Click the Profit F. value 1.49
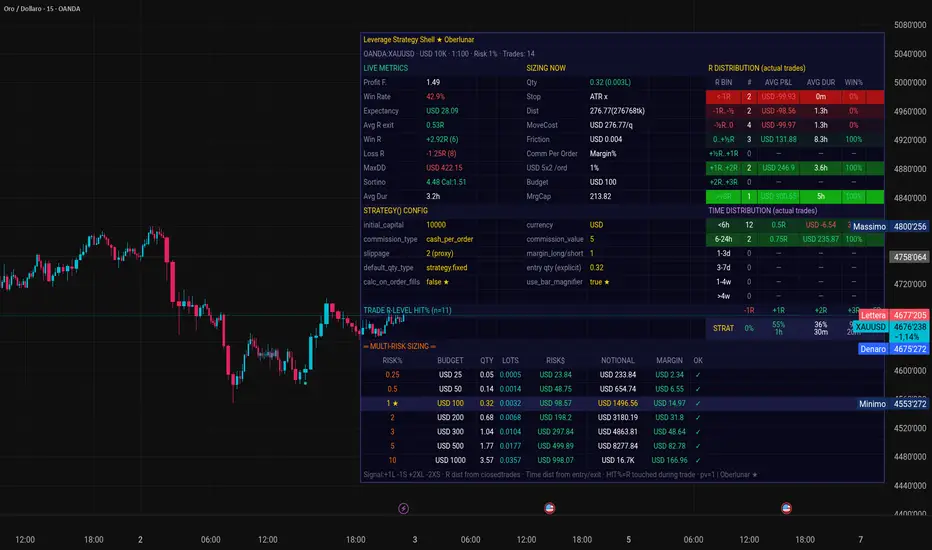Image resolution: width=932 pixels, height=550 pixels. point(433,83)
